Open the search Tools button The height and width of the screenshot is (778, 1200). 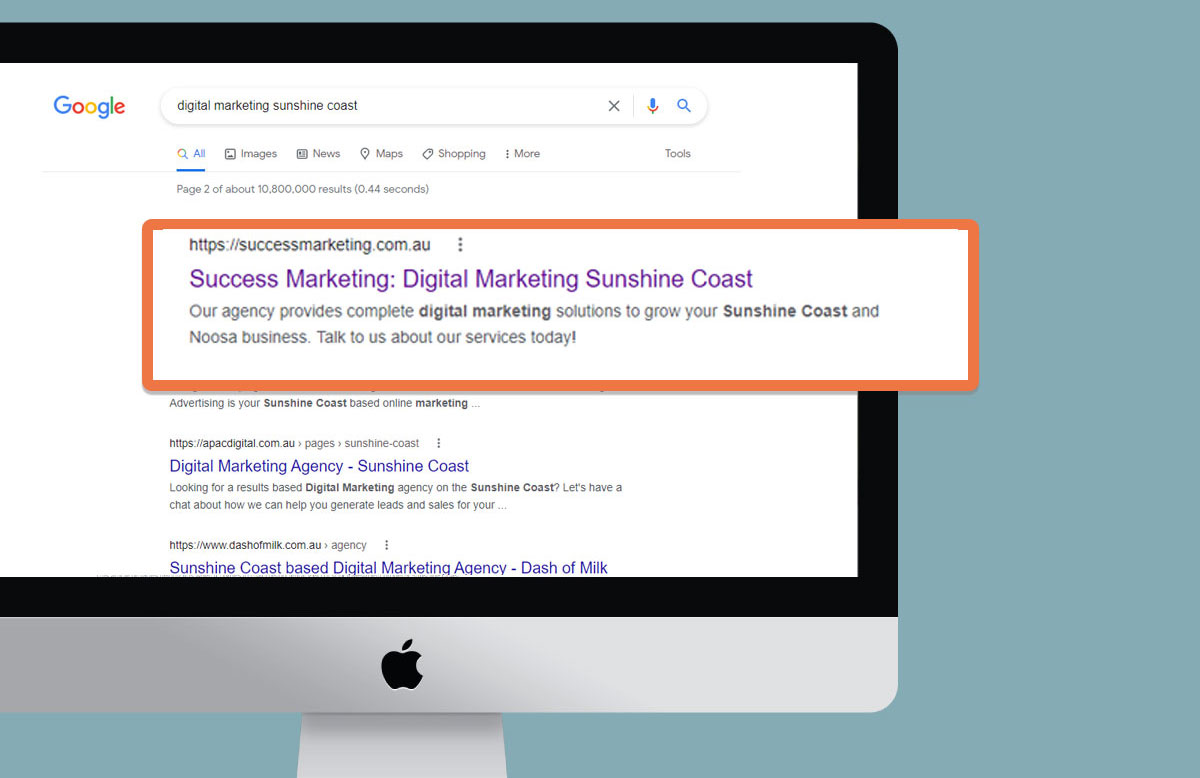(678, 154)
